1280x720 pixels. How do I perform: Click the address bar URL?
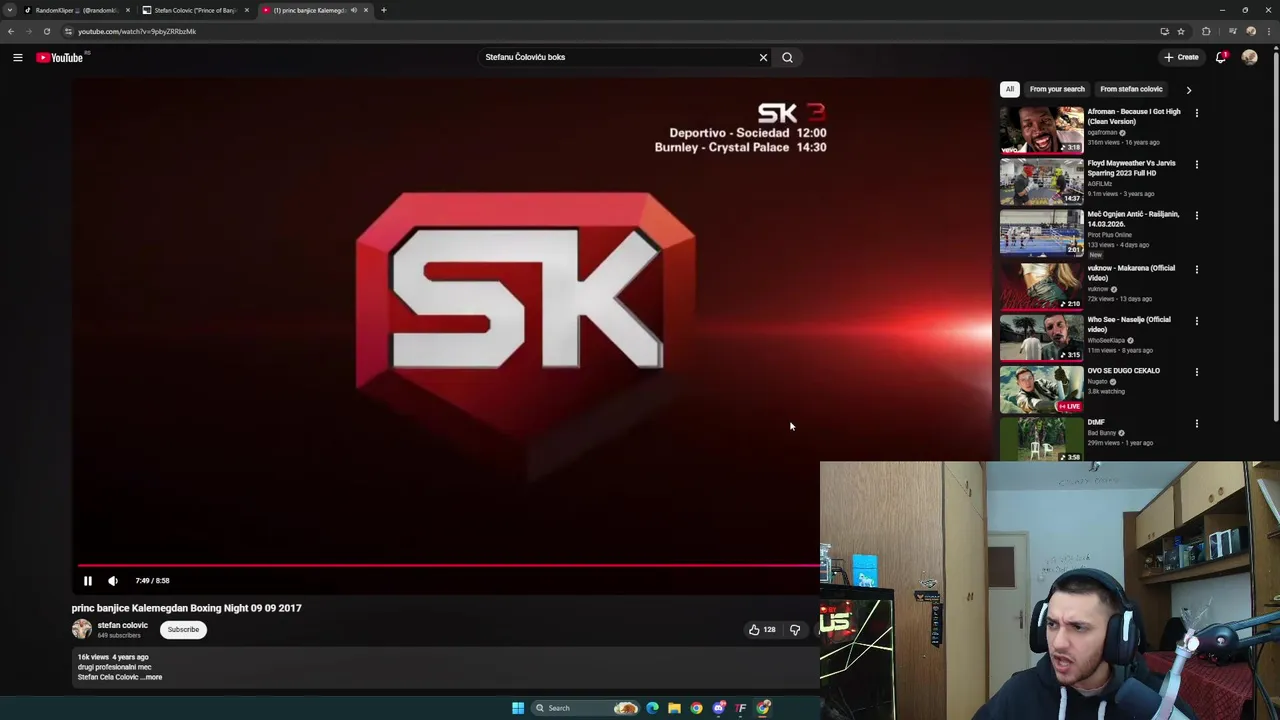pos(137,31)
